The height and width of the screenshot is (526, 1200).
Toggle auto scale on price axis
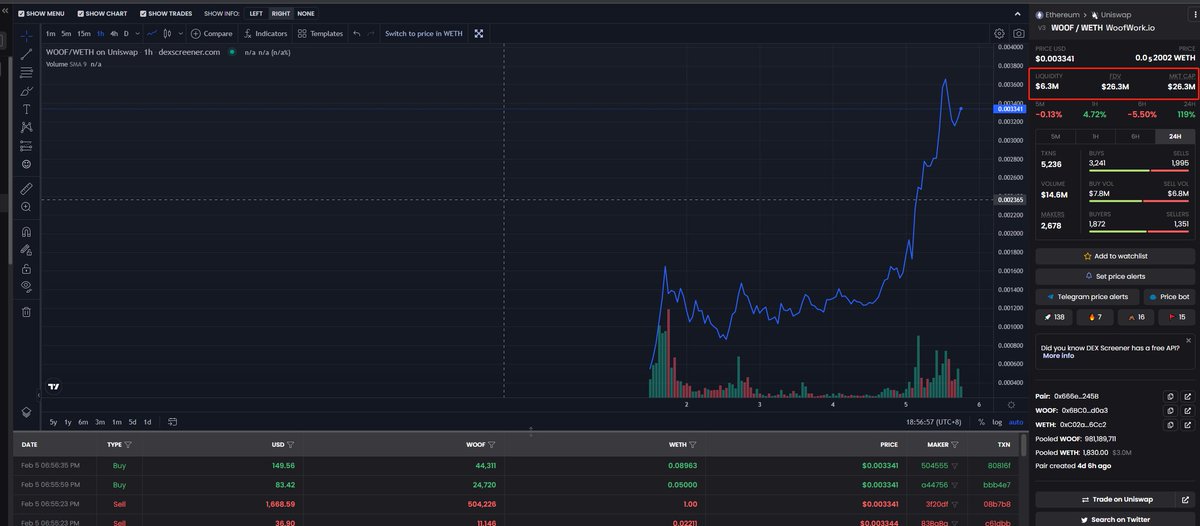click(x=1016, y=422)
